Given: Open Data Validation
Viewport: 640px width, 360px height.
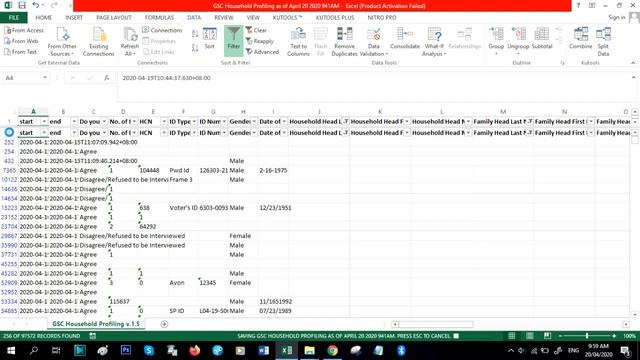Looking at the screenshot, I should [373, 42].
